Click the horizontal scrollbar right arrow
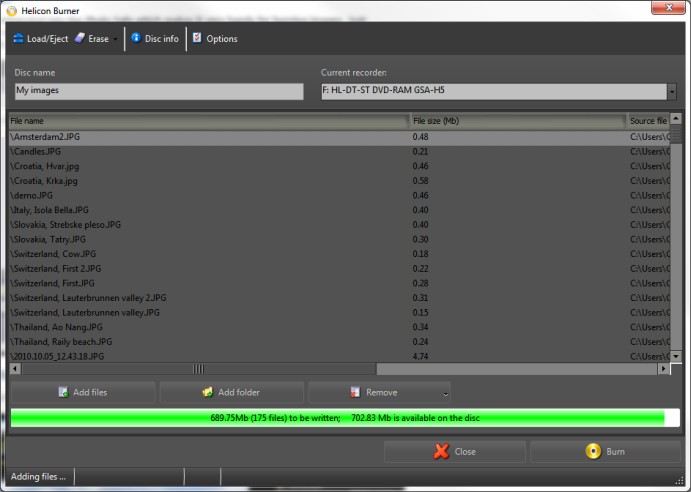The height and width of the screenshot is (492, 691). pos(663,369)
